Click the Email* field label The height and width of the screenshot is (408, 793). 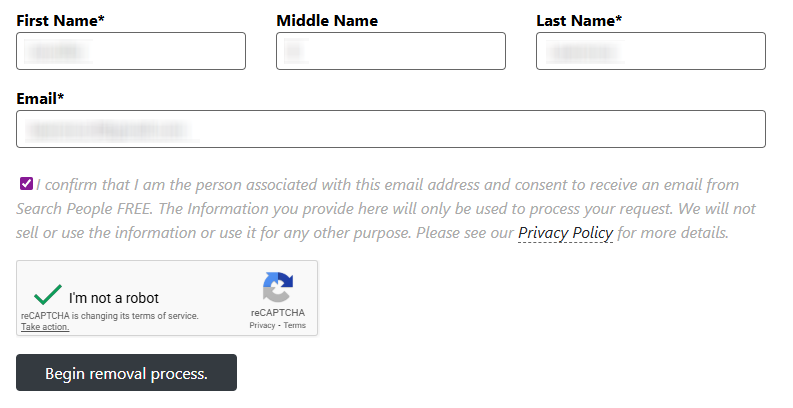pos(40,98)
